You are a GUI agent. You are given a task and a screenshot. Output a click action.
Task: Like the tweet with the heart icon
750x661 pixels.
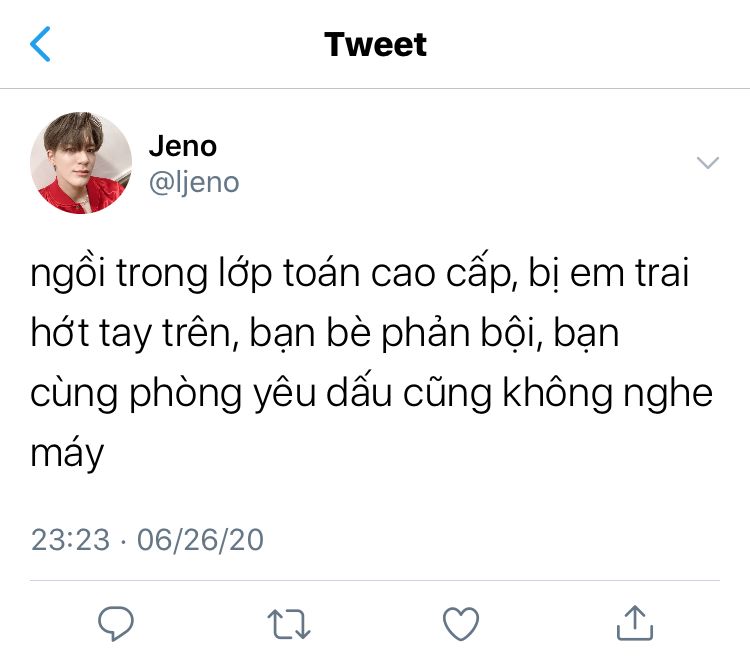(461, 624)
